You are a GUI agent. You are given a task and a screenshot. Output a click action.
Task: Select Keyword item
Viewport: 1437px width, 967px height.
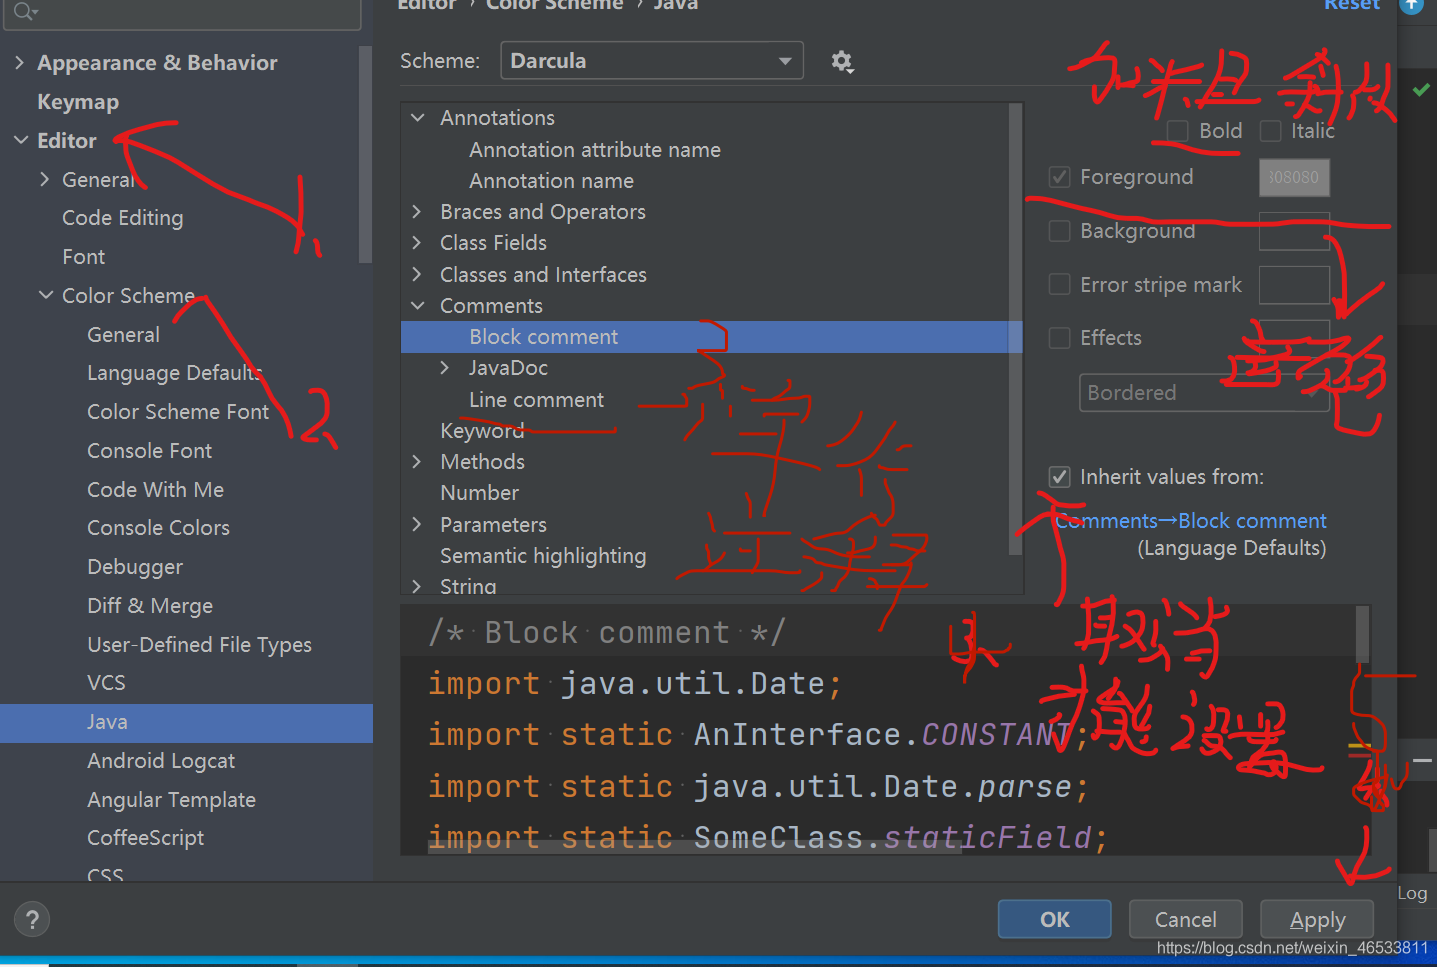(x=482, y=431)
